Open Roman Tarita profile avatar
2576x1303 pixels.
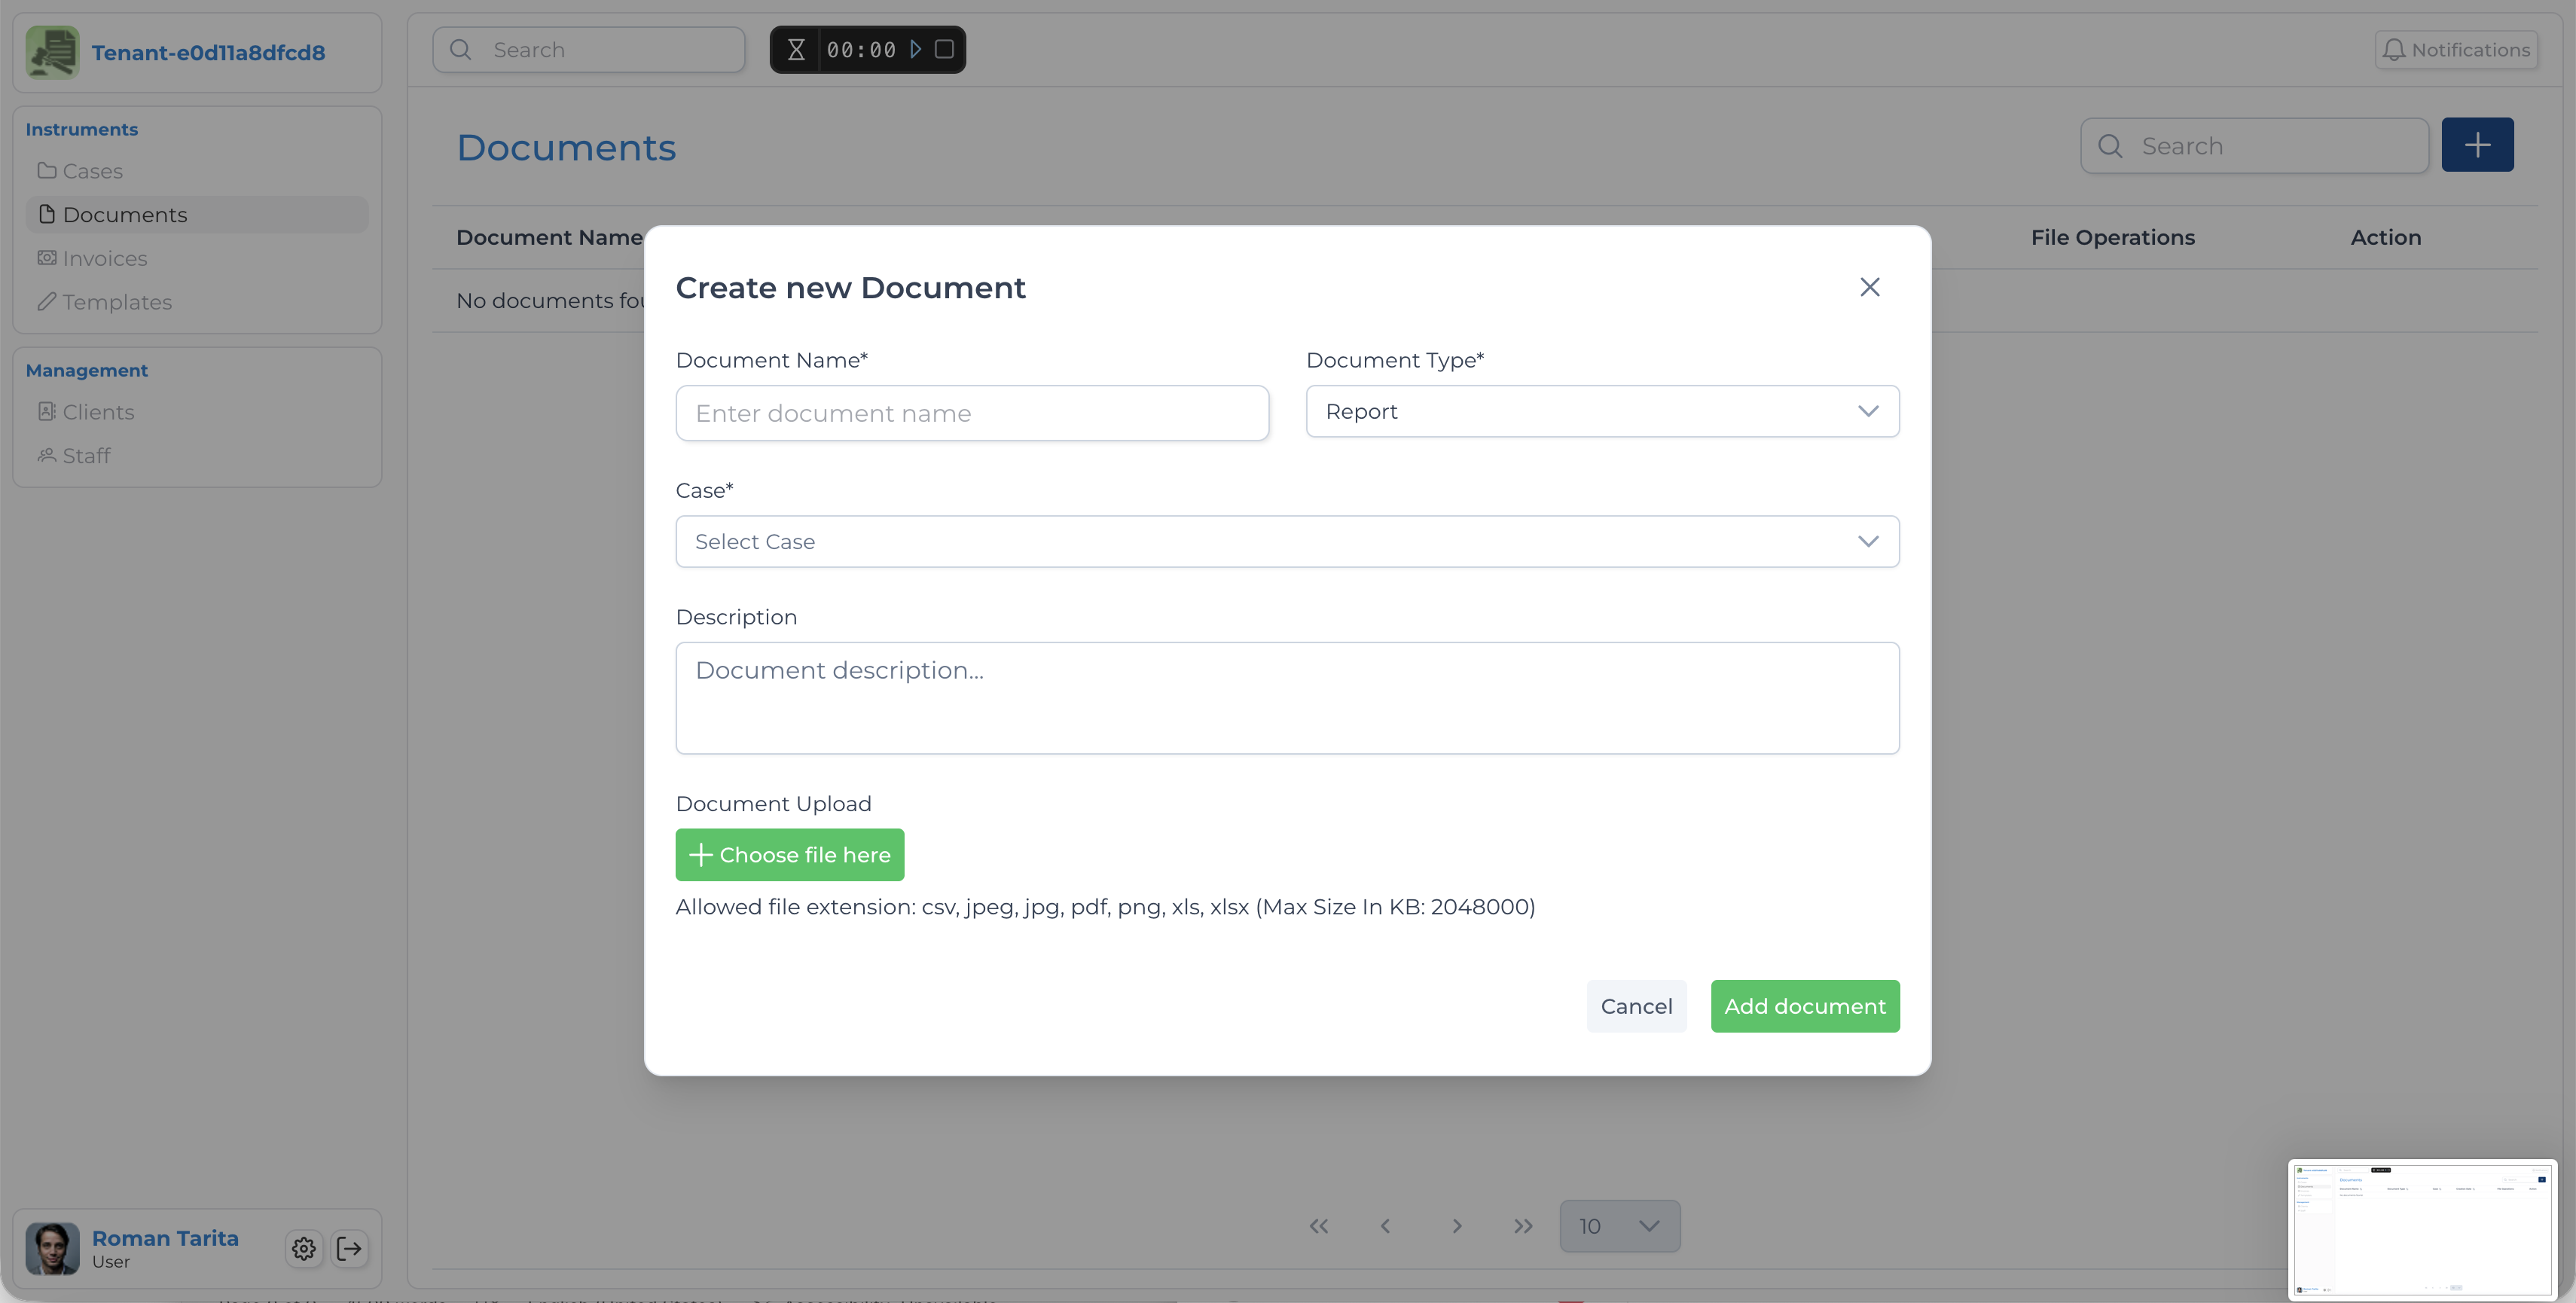[x=52, y=1248]
